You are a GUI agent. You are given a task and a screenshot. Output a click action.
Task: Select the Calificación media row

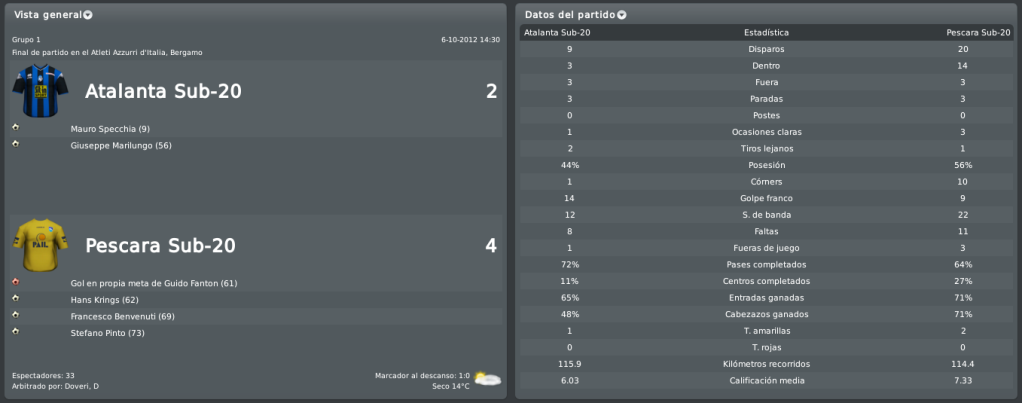tap(766, 380)
